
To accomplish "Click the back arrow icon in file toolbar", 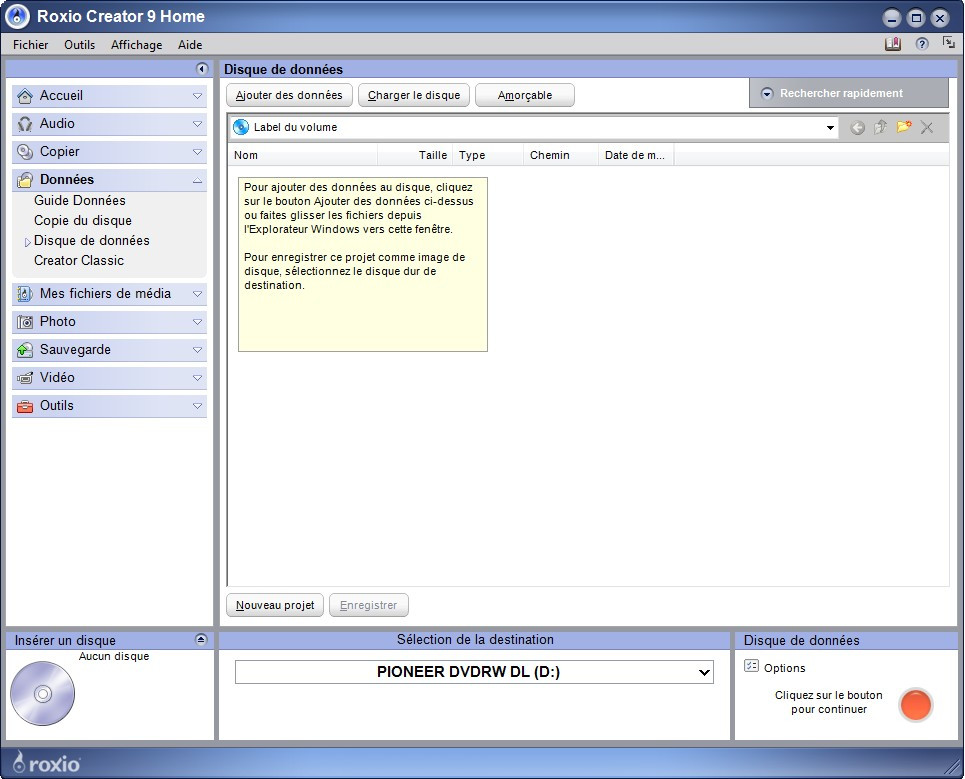I will (857, 127).
